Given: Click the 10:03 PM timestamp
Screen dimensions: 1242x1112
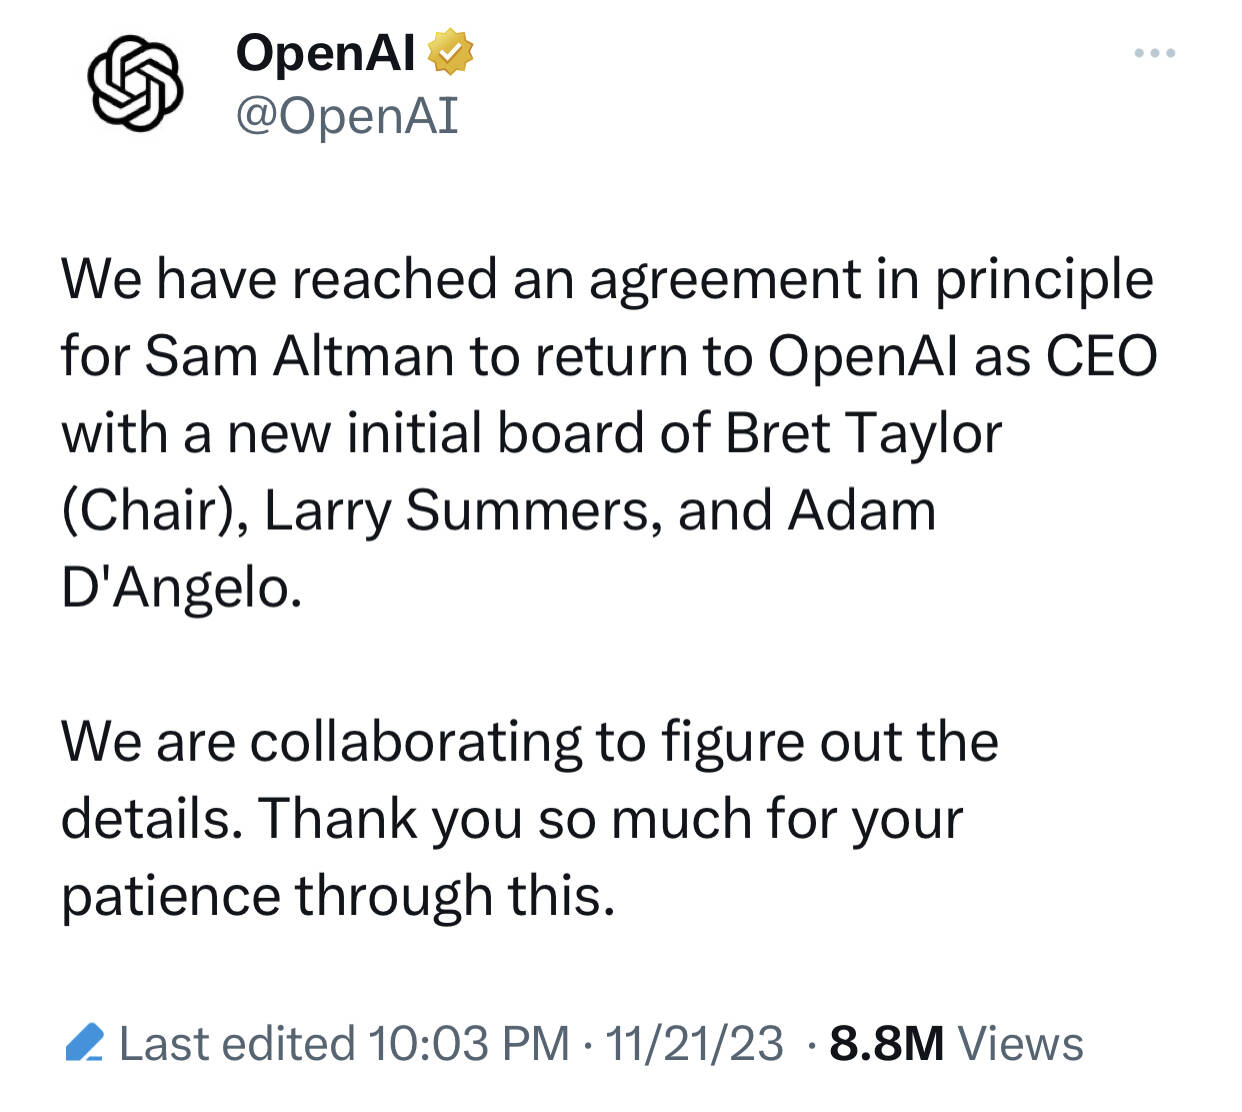Looking at the screenshot, I should 468,1044.
